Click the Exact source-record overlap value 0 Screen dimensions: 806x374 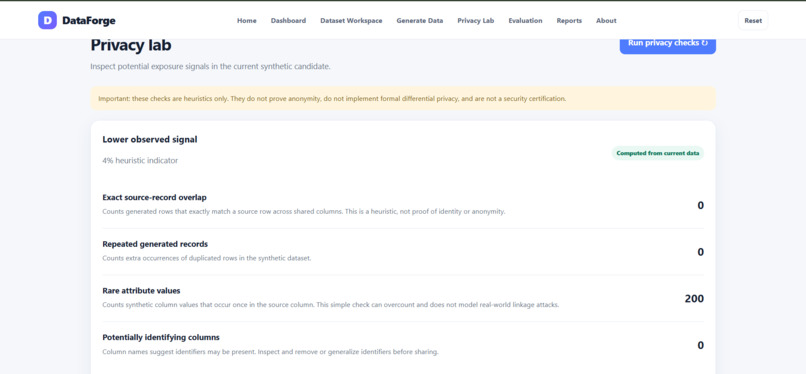pyautogui.click(x=700, y=205)
